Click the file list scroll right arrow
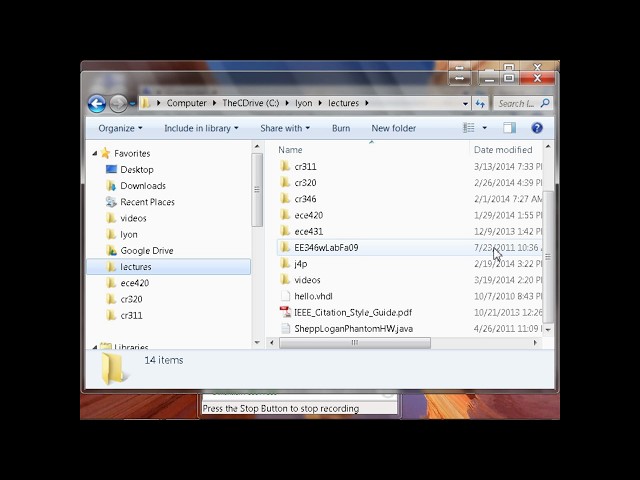The height and width of the screenshot is (480, 640). (x=535, y=343)
